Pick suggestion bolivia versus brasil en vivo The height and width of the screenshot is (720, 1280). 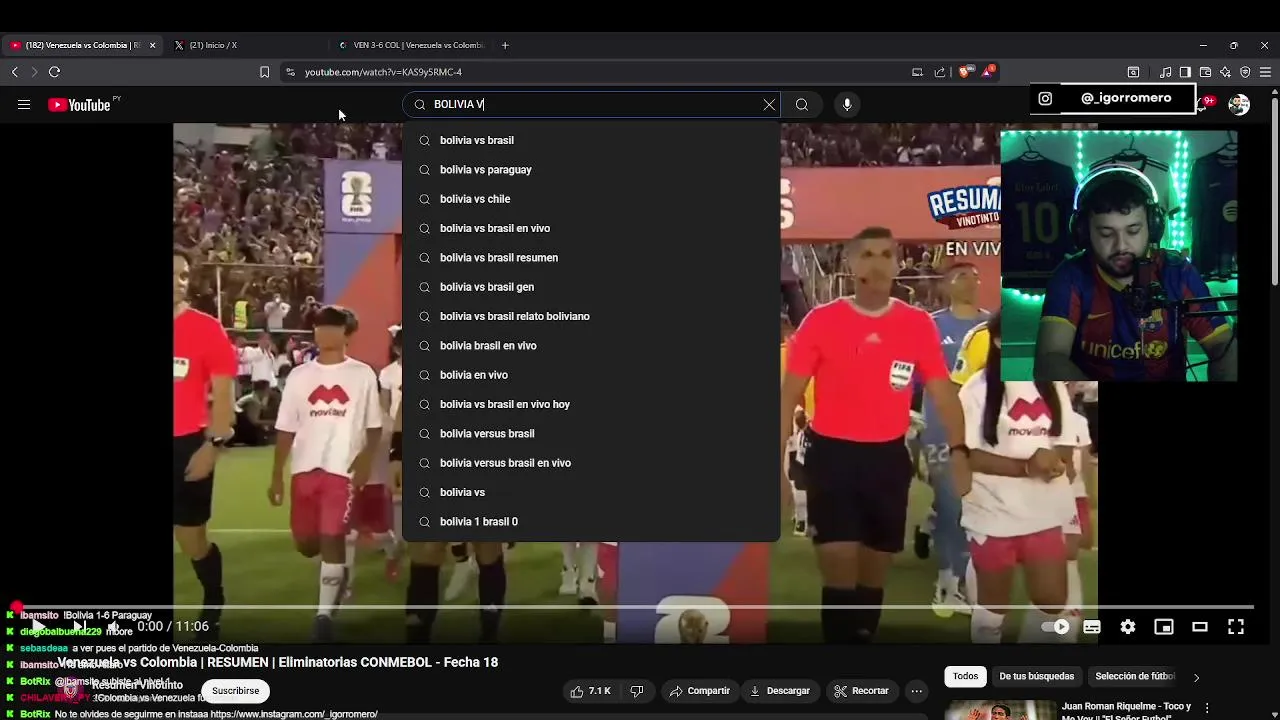coord(591,463)
